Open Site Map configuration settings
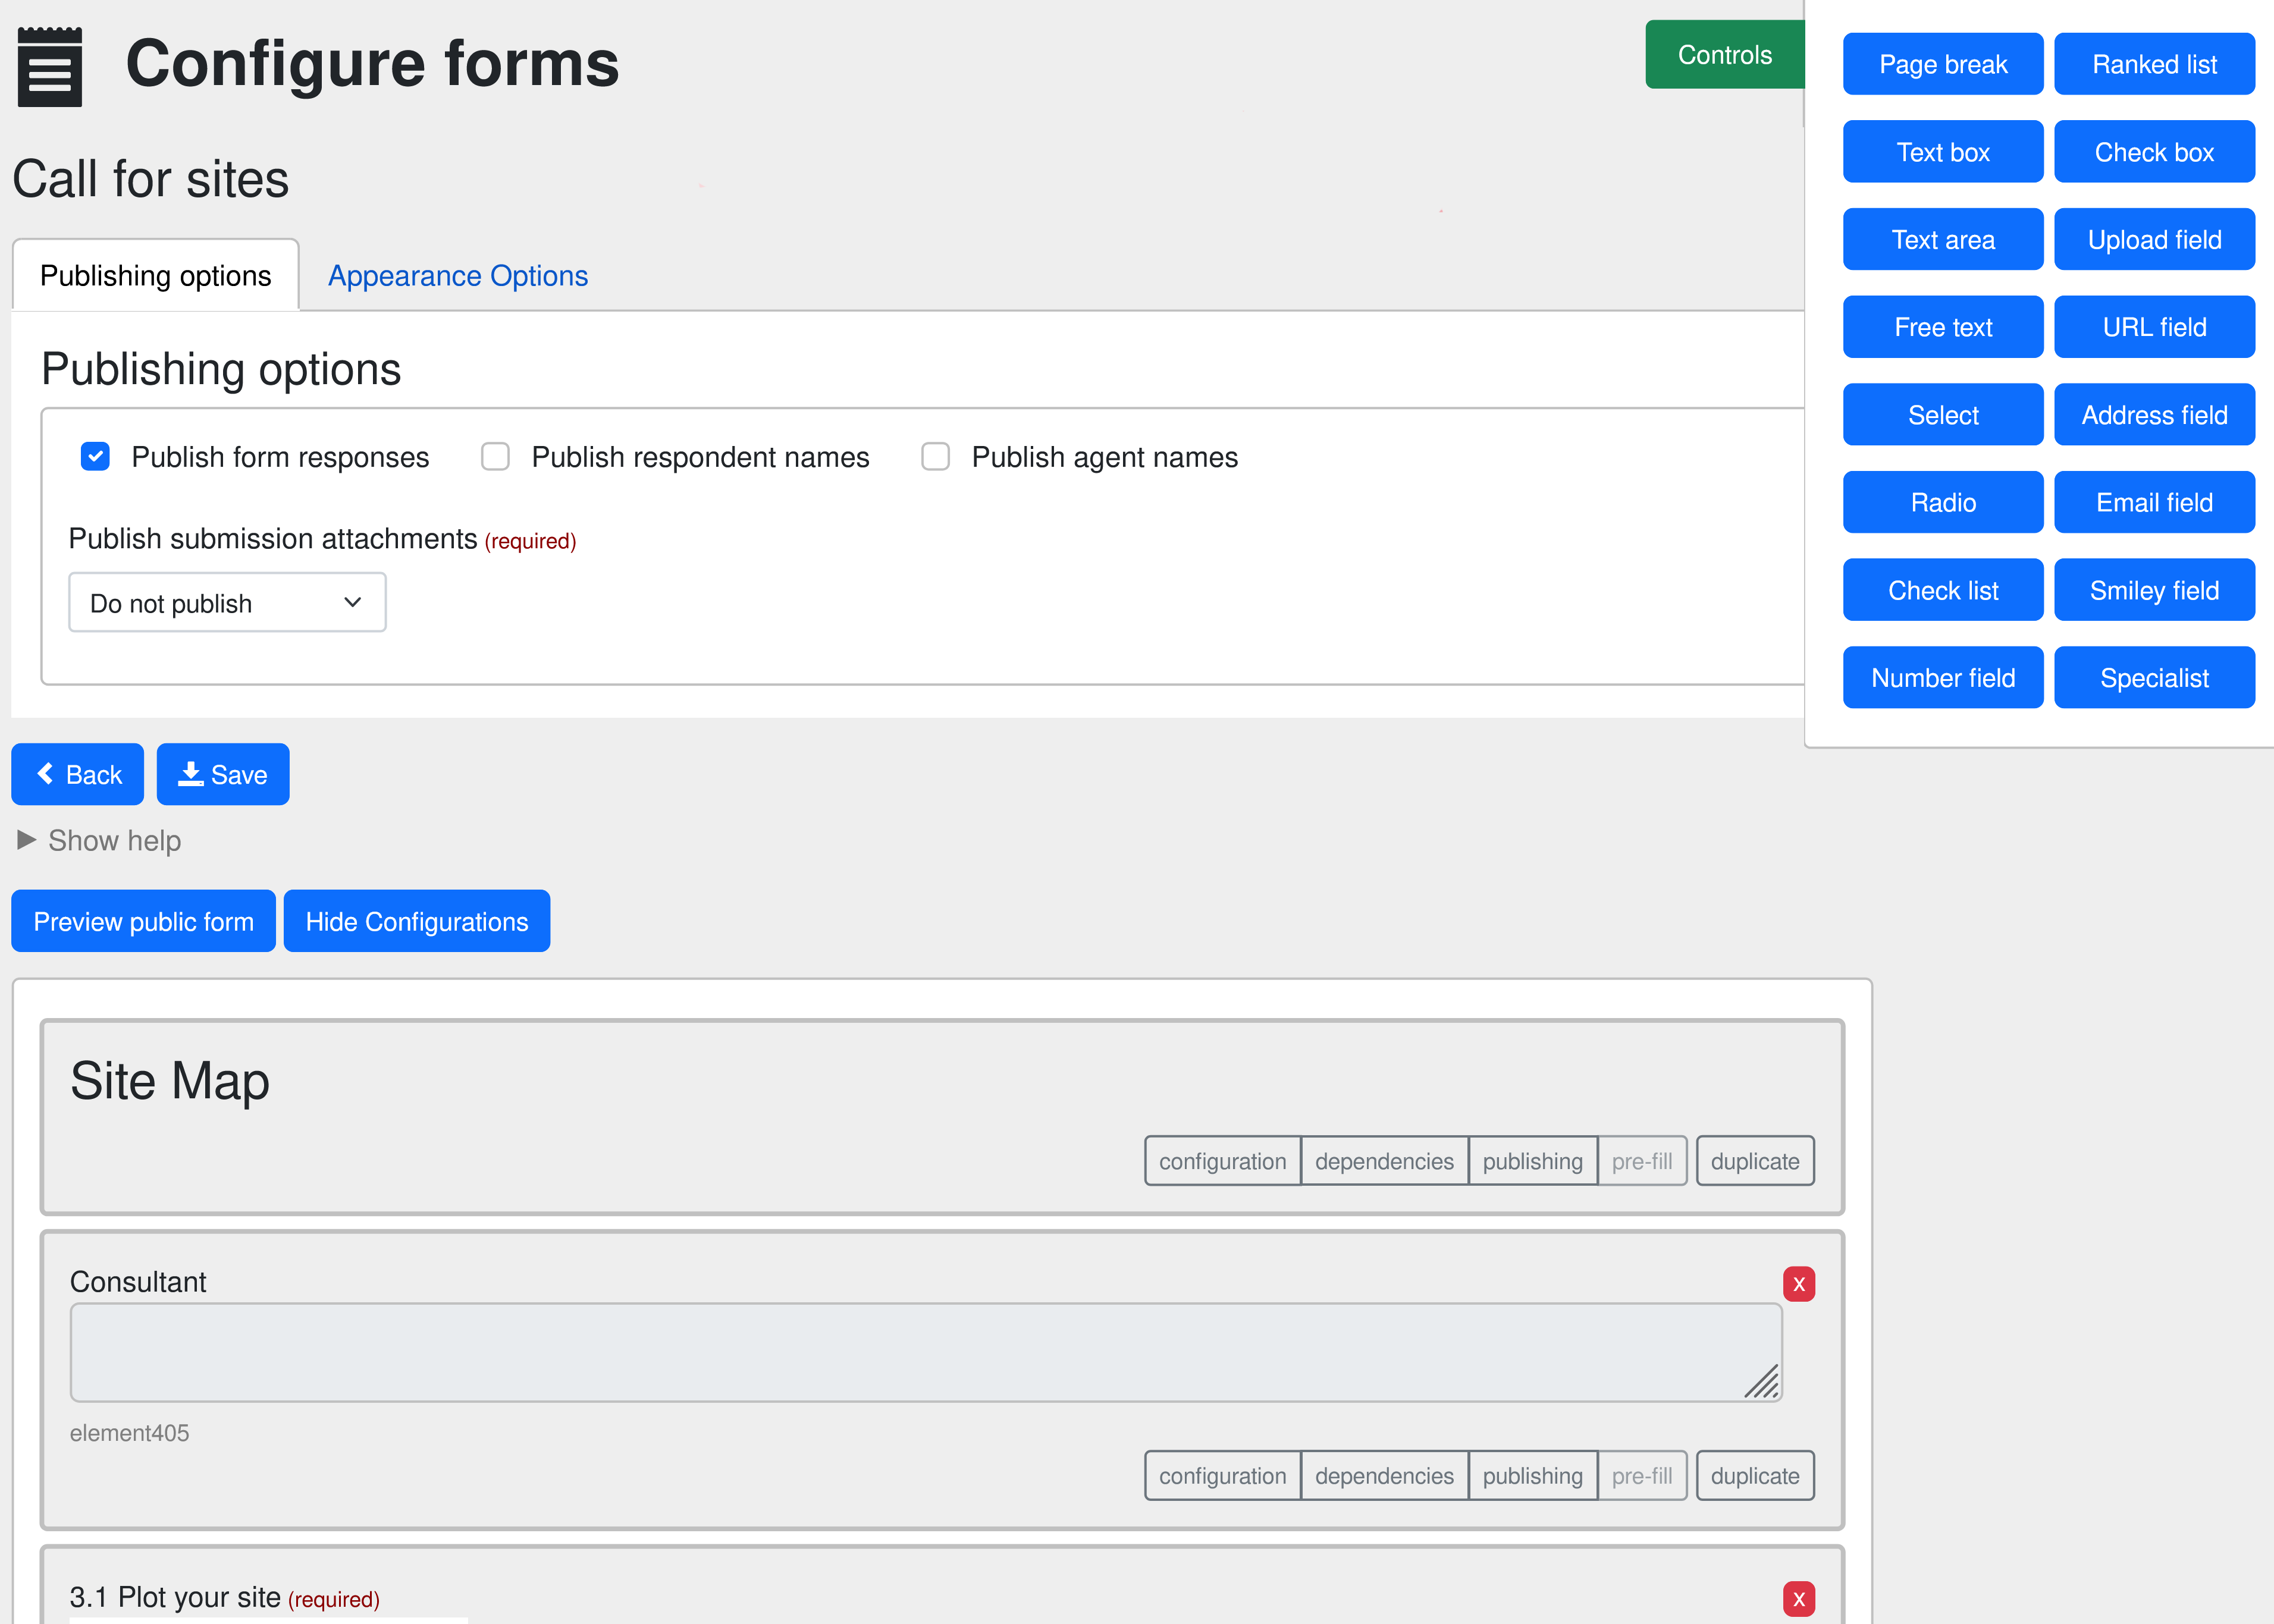The image size is (2274, 1624). (1222, 1161)
